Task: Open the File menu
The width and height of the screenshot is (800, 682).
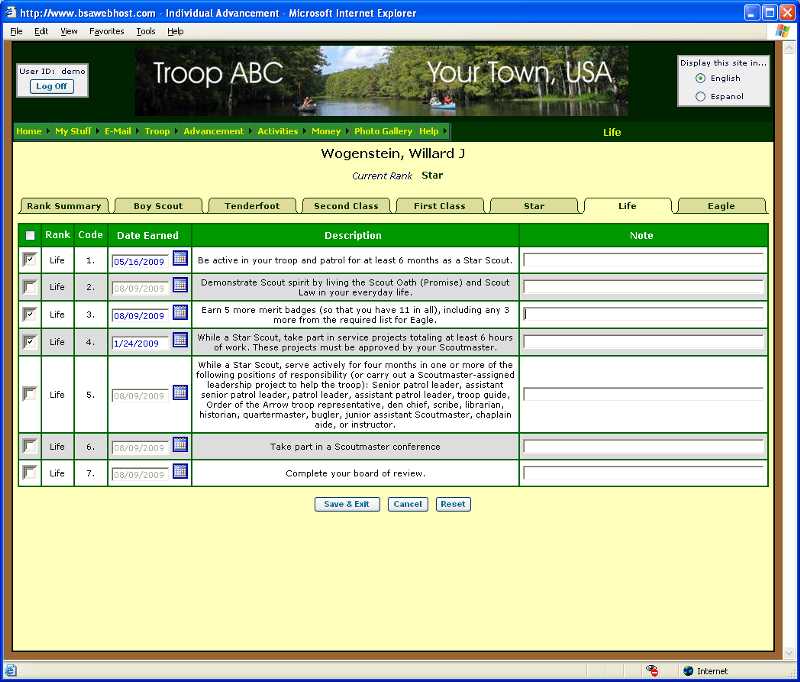Action: 16,31
